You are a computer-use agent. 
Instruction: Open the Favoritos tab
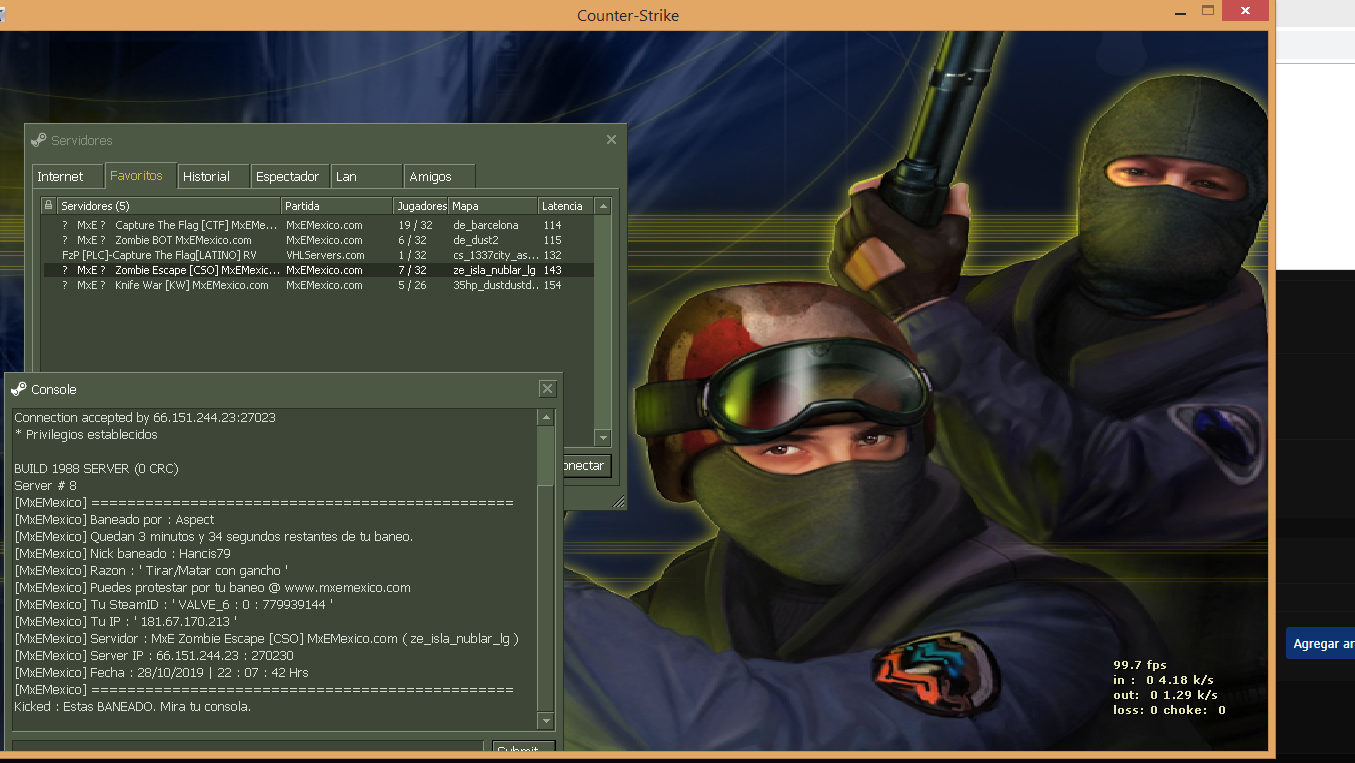[x=140, y=175]
